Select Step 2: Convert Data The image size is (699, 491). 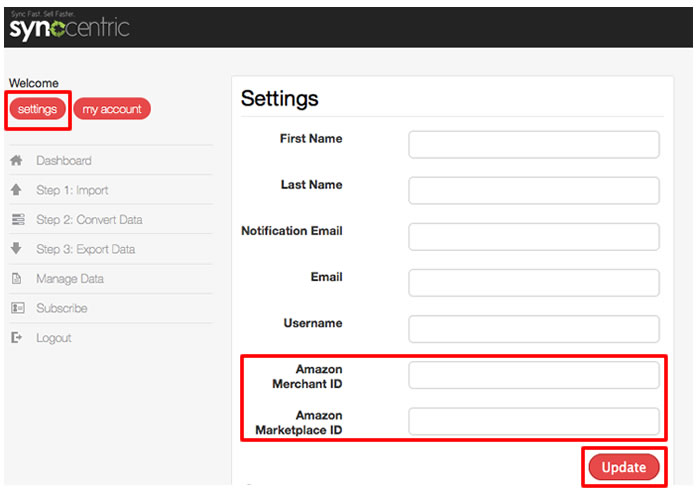click(x=89, y=219)
